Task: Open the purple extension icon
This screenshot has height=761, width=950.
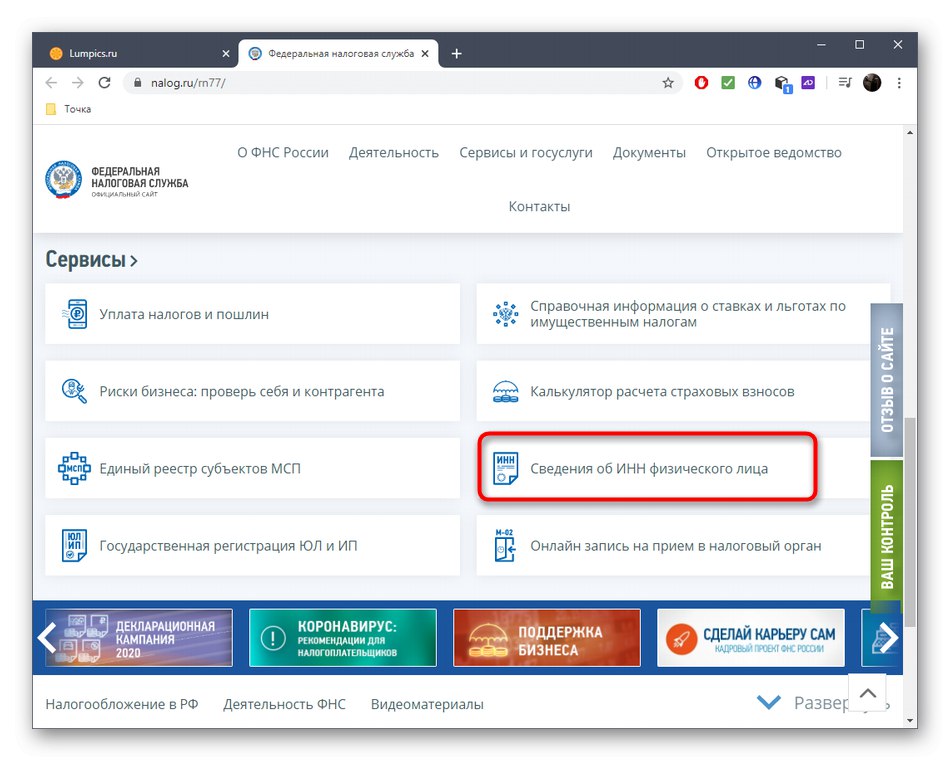Action: (808, 82)
